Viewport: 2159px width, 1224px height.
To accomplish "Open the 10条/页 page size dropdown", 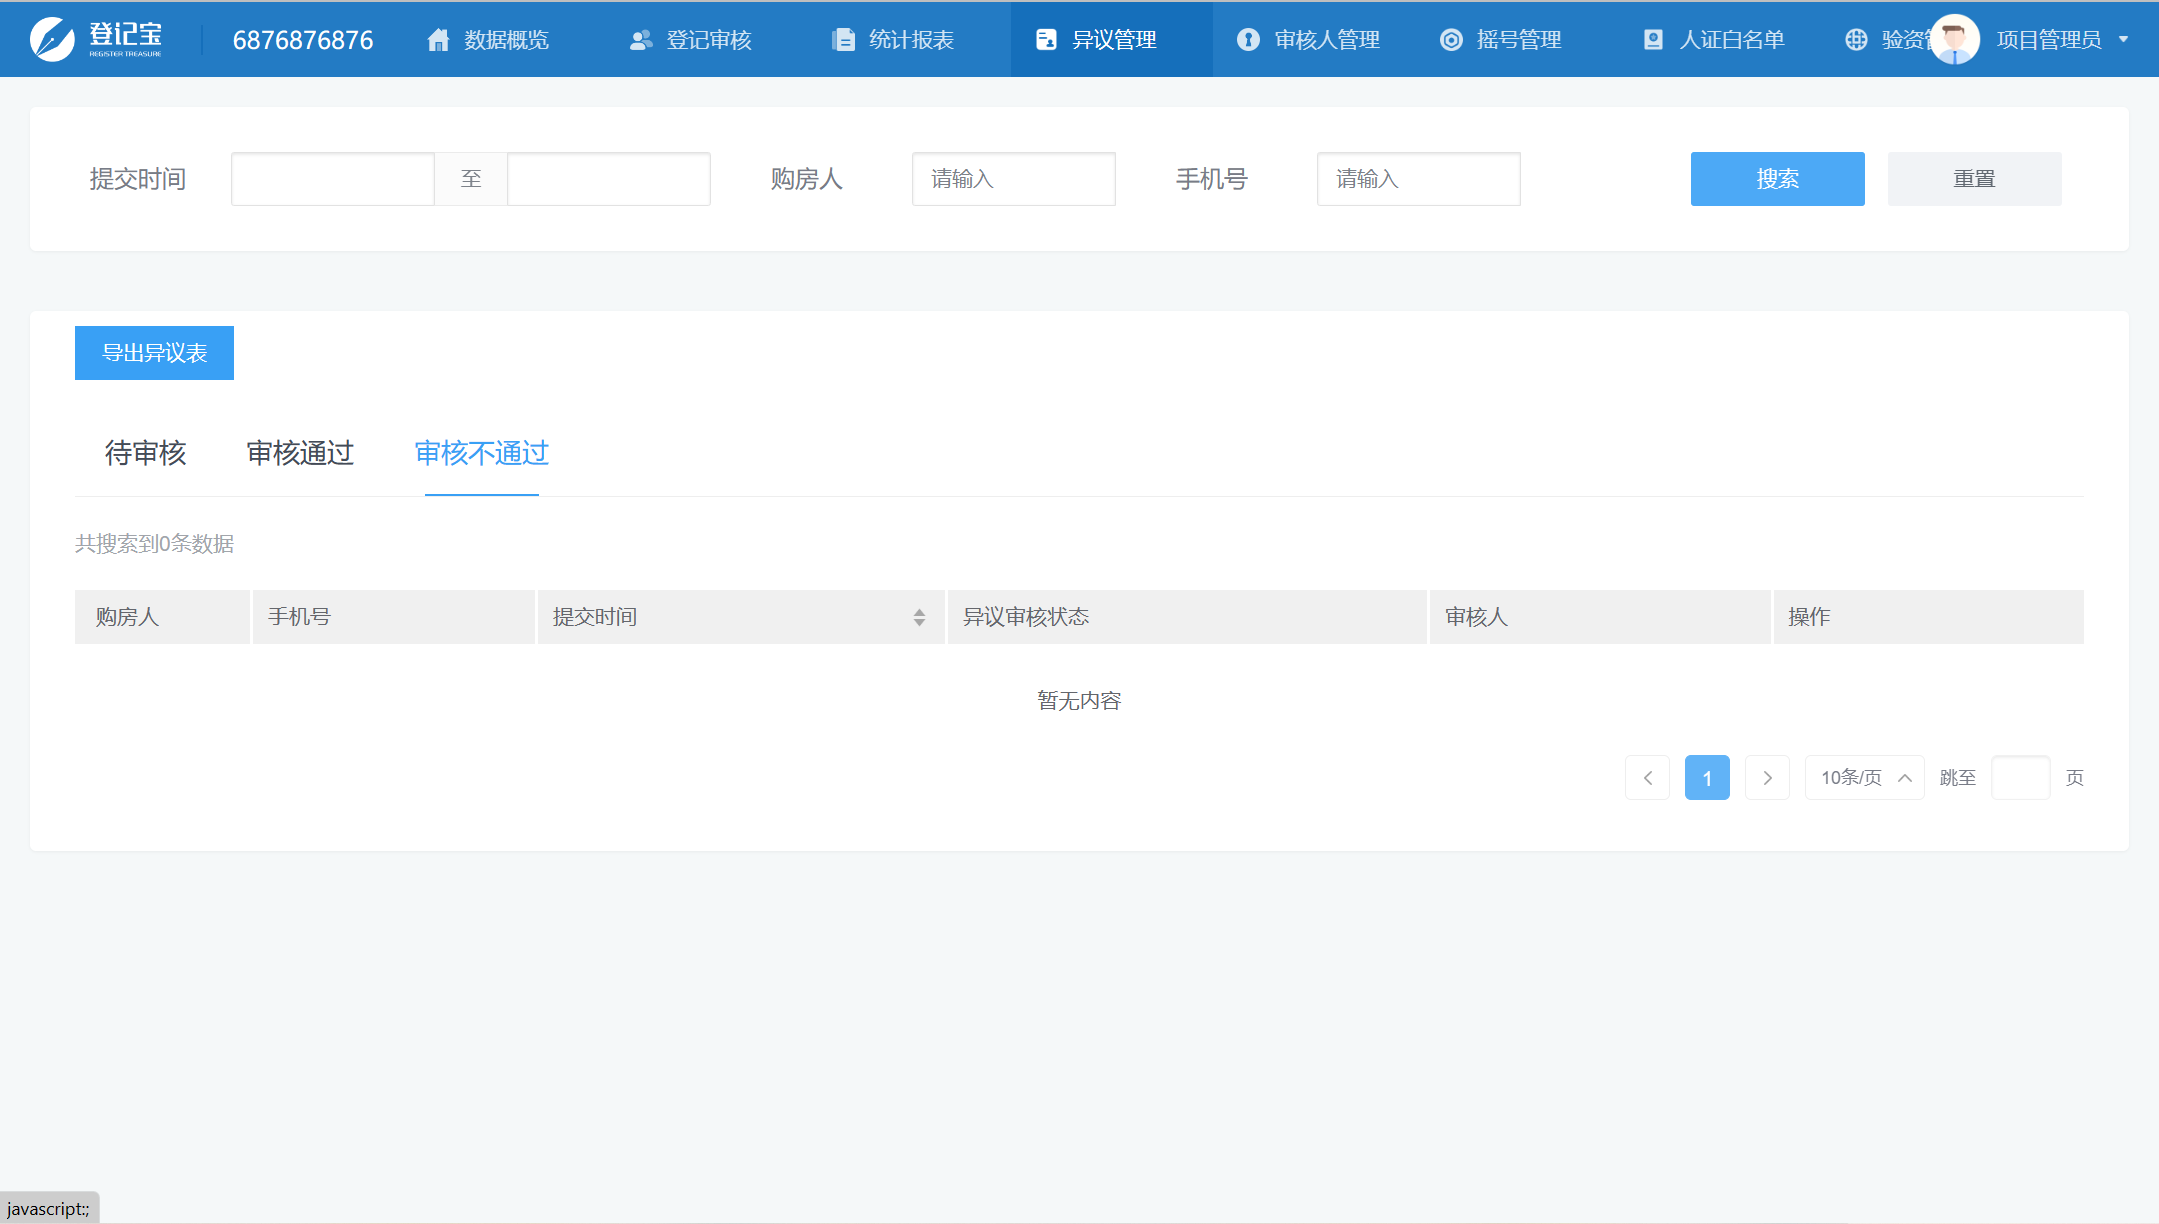I will click(1864, 777).
